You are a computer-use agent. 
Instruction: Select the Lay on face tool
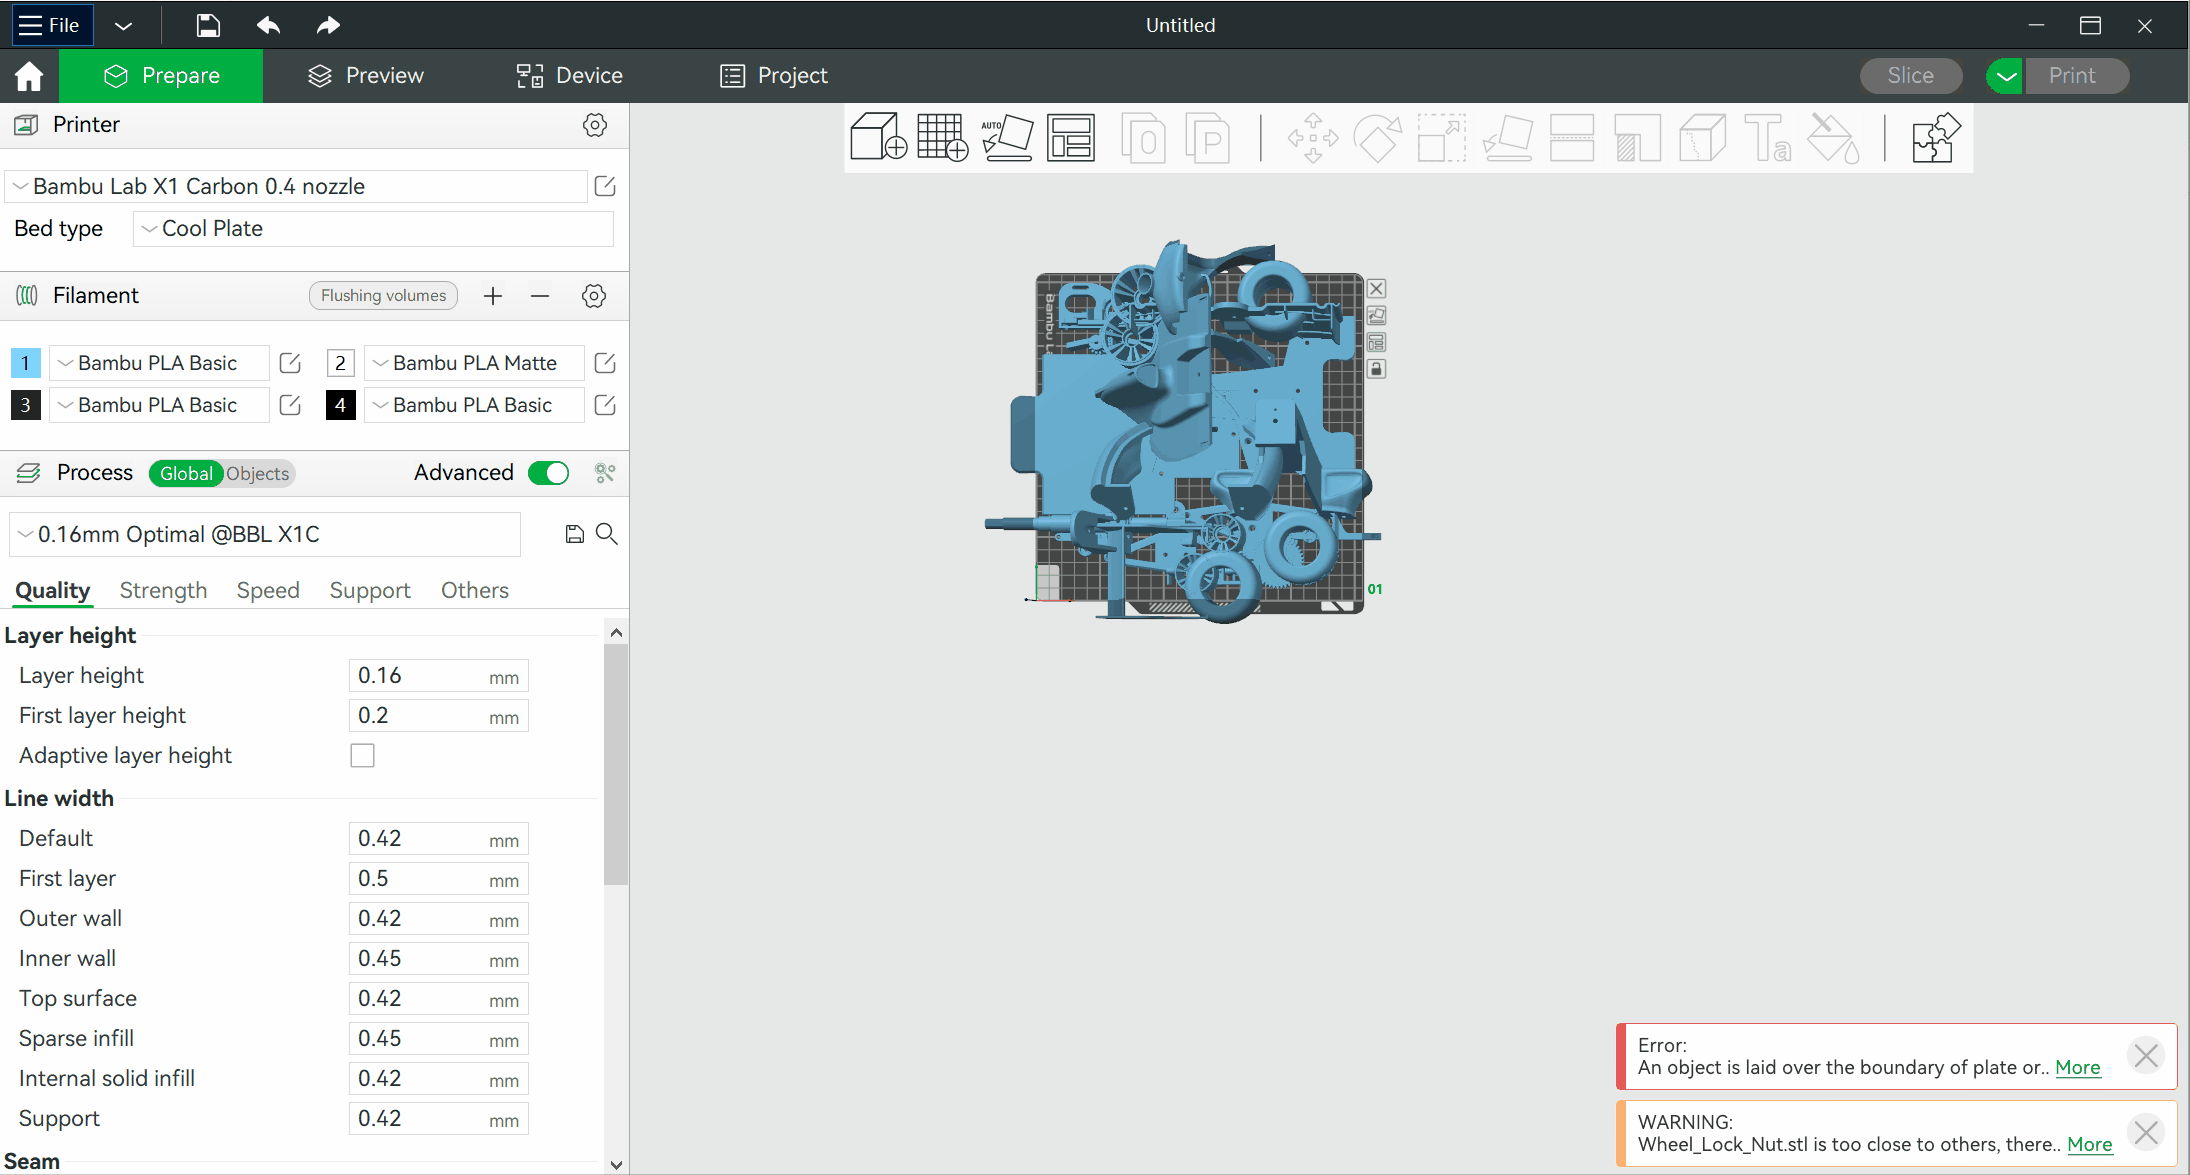point(1507,138)
